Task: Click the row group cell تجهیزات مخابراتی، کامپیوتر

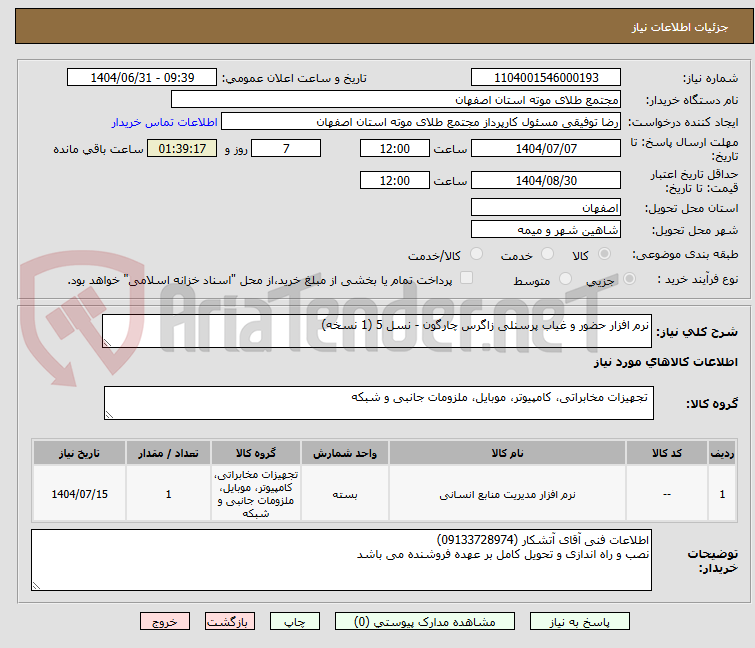Action: (256, 494)
